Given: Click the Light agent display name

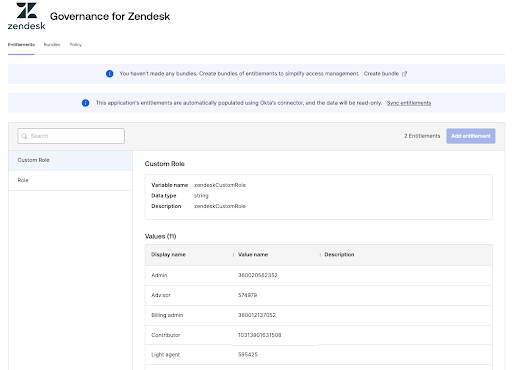Looking at the screenshot, I should click(166, 355).
